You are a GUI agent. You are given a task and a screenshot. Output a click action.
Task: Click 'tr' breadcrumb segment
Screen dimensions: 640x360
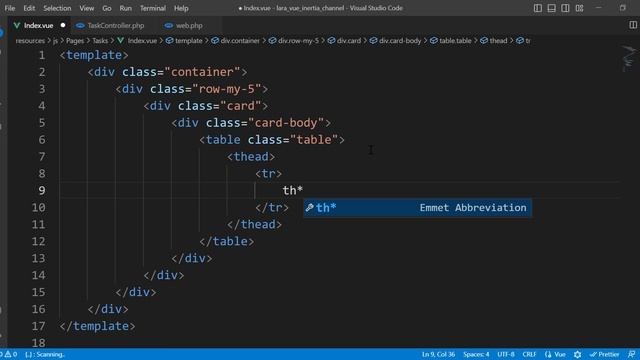point(528,40)
